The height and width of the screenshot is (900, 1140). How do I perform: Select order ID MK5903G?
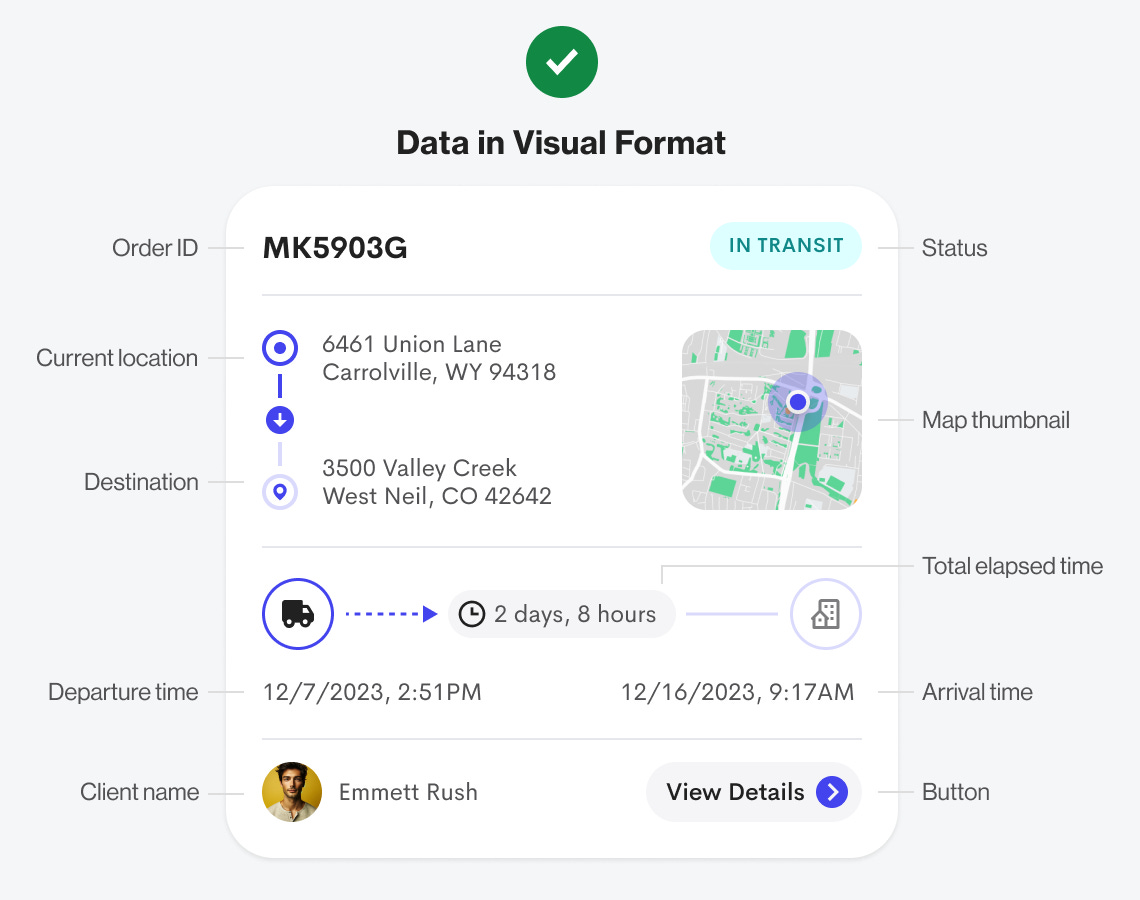(335, 248)
